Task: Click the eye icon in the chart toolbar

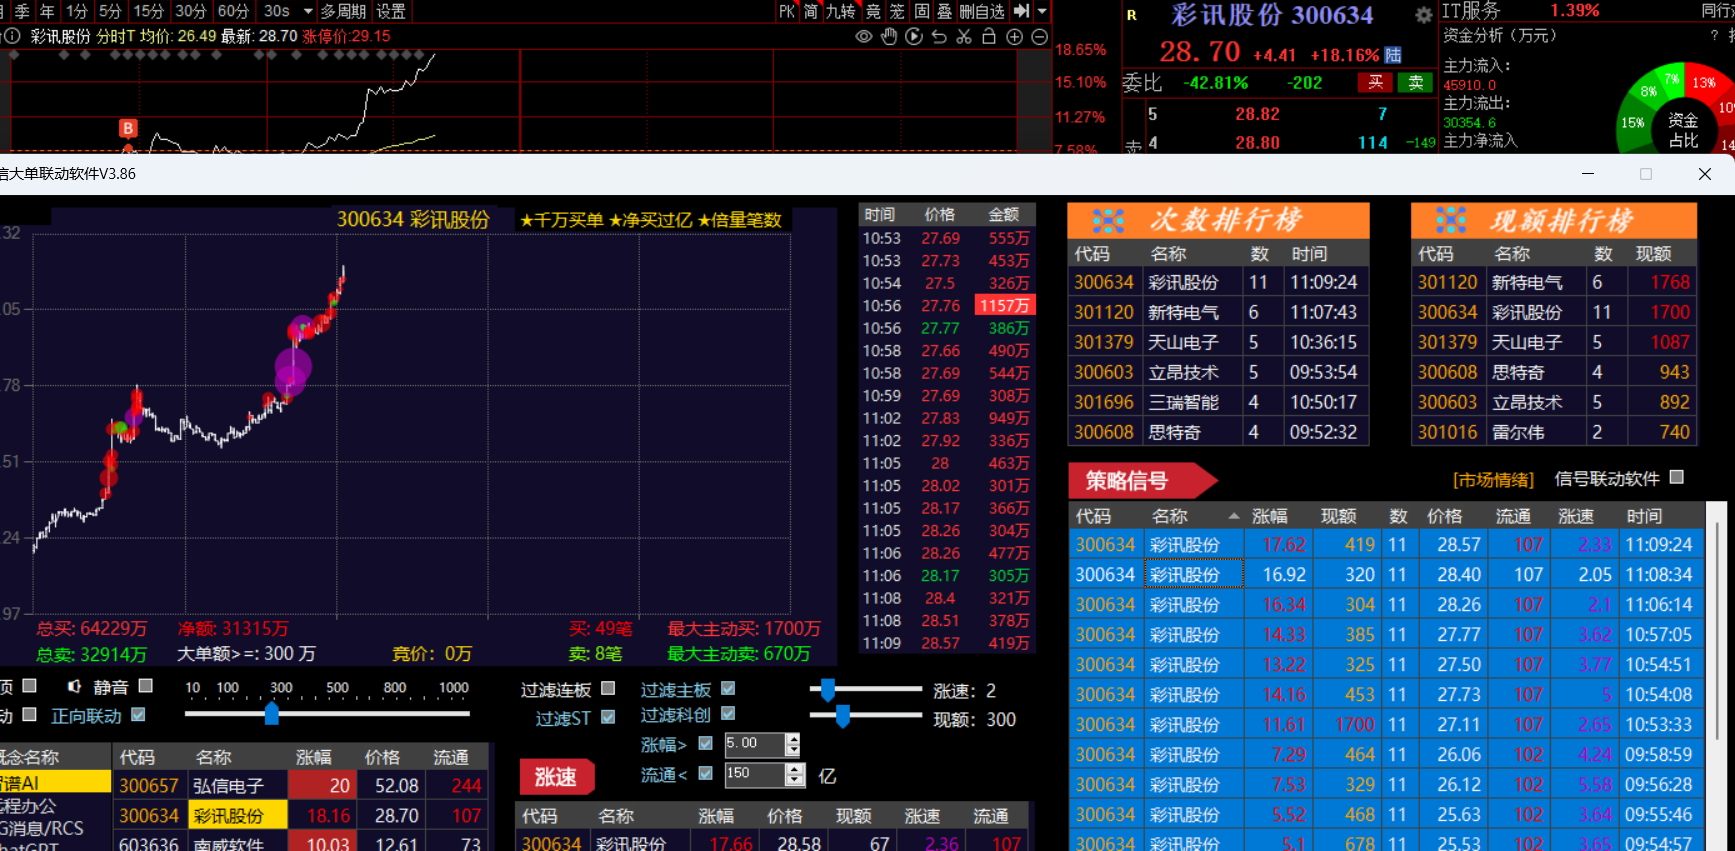Action: tap(864, 36)
